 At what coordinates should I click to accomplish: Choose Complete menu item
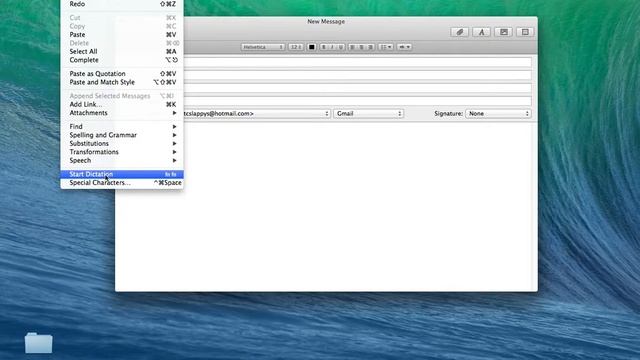click(x=122, y=60)
